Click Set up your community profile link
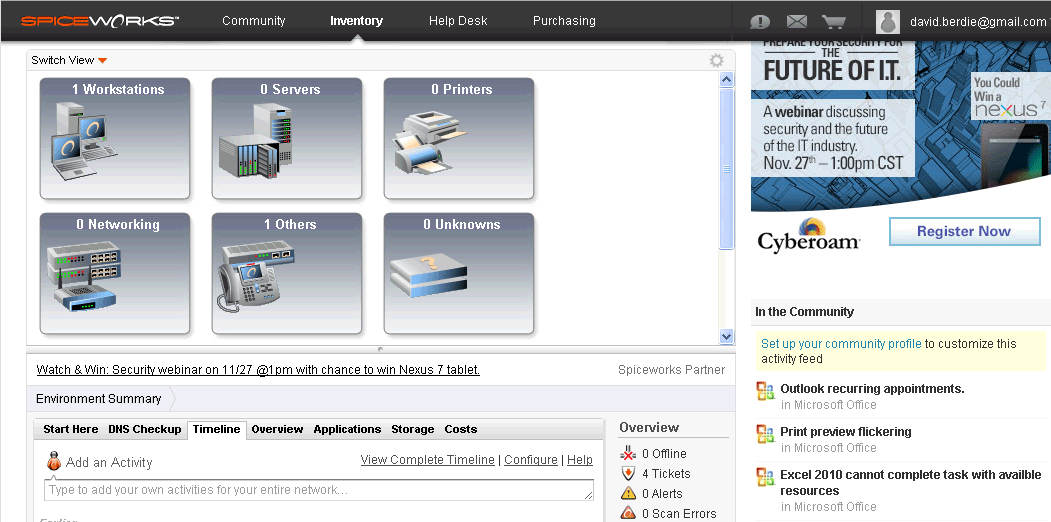1051x522 pixels. point(841,344)
